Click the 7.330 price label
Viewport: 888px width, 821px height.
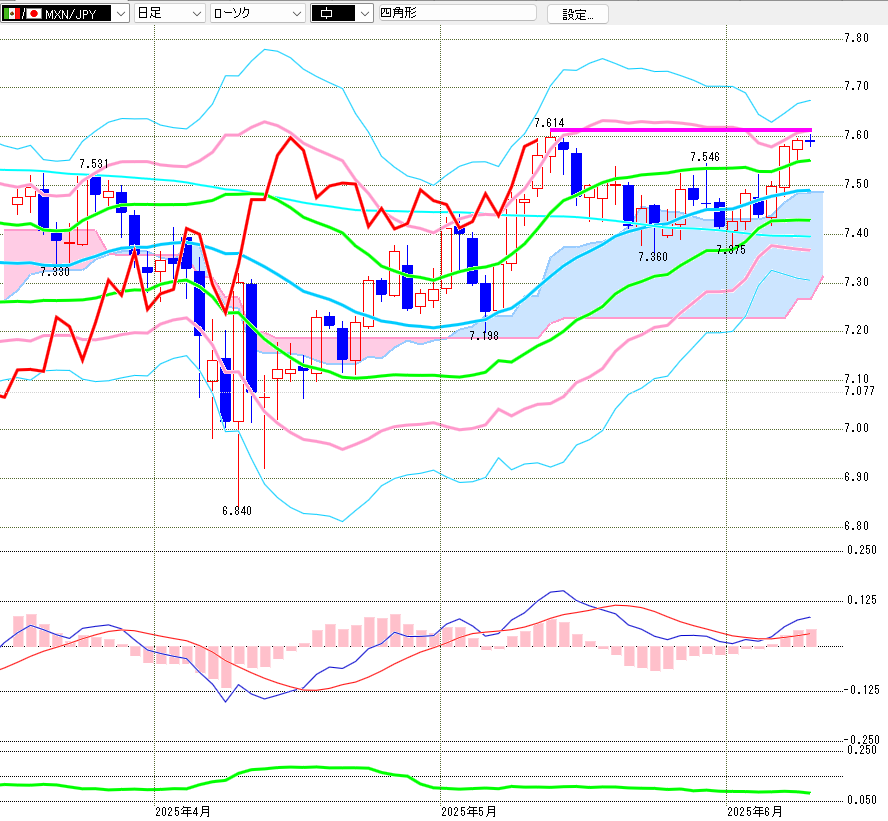click(55, 272)
